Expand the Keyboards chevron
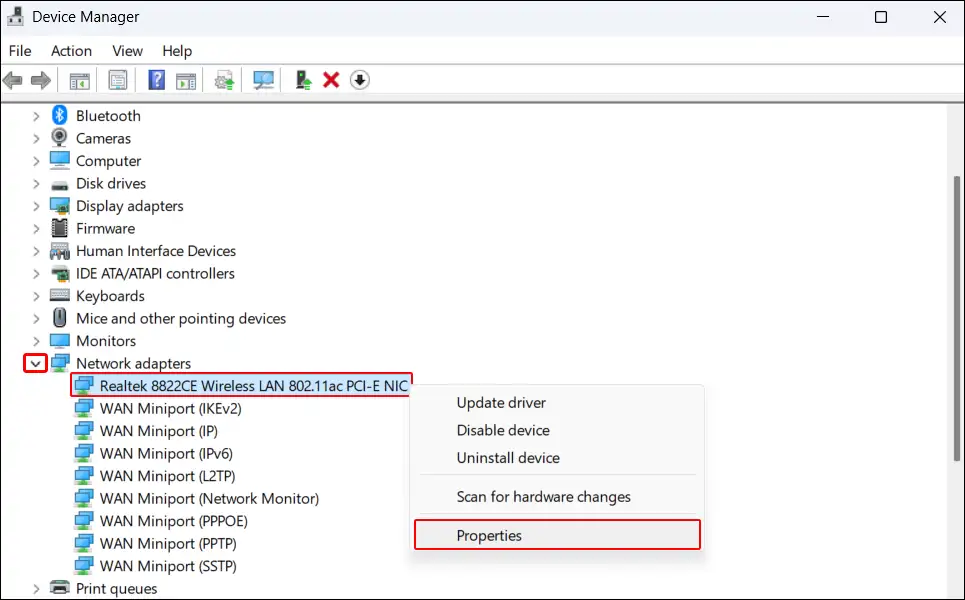The height and width of the screenshot is (600, 965). coord(36,296)
